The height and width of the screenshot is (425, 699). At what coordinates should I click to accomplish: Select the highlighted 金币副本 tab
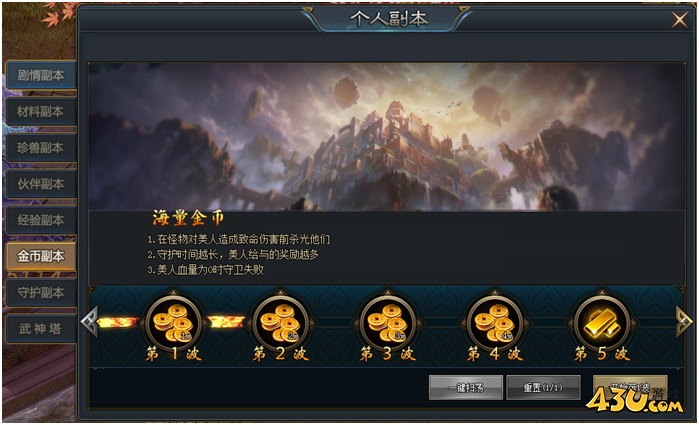(41, 256)
